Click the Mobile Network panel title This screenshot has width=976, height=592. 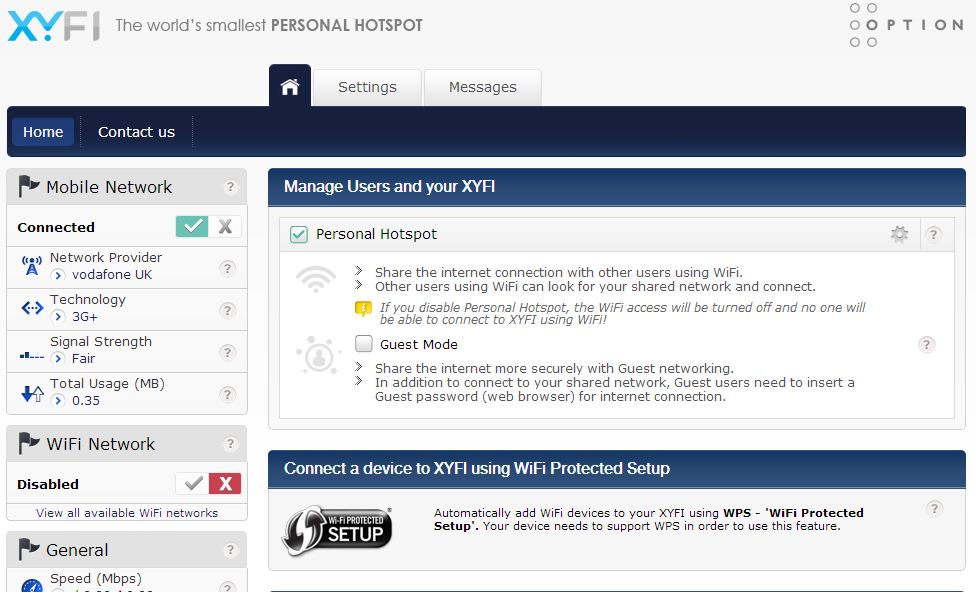(109, 187)
